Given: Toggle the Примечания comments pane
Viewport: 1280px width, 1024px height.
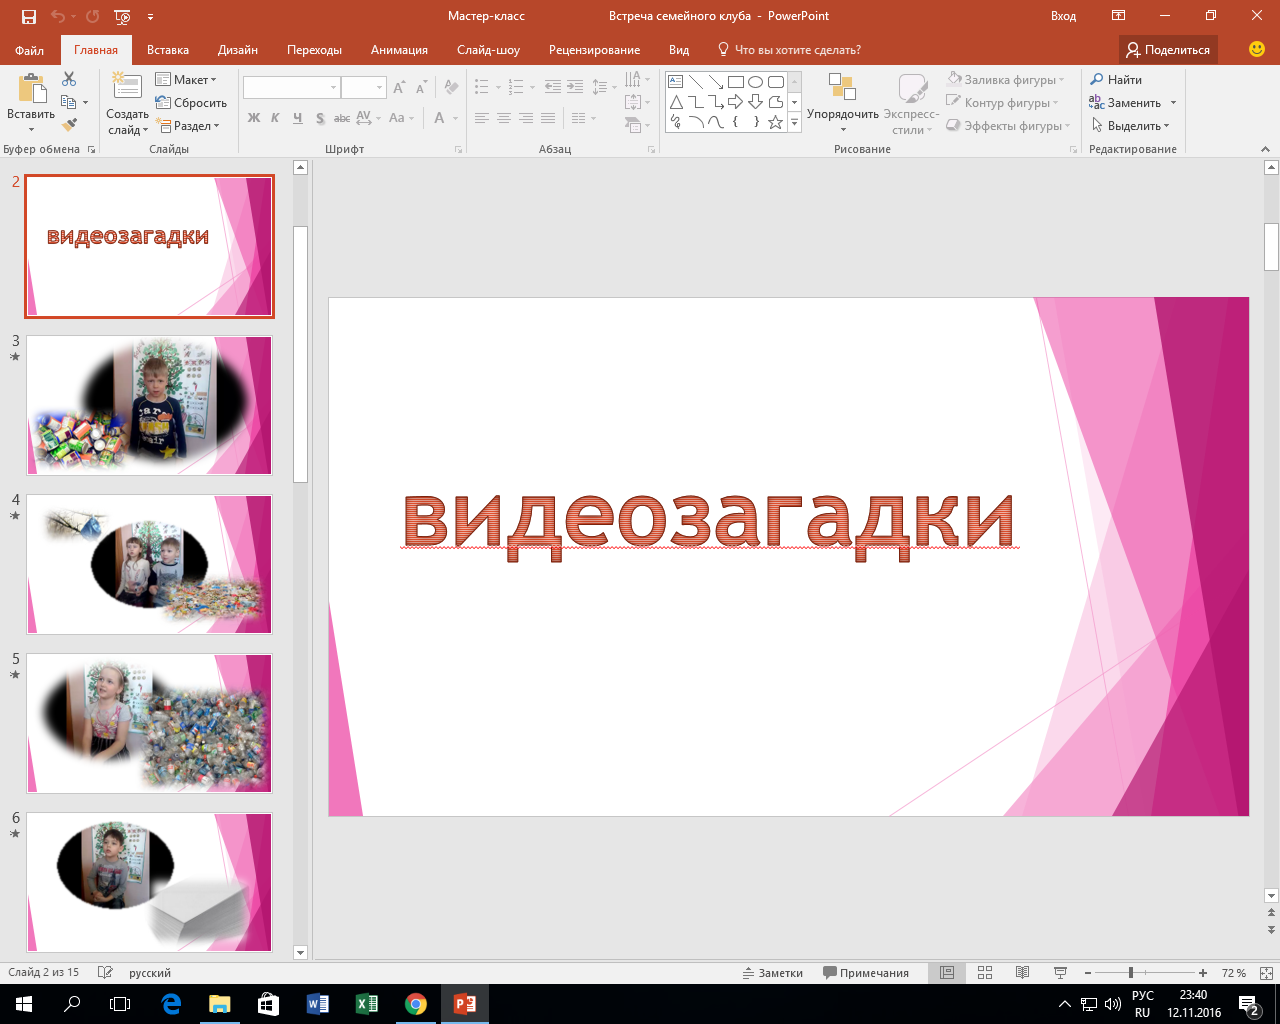Looking at the screenshot, I should coord(865,973).
